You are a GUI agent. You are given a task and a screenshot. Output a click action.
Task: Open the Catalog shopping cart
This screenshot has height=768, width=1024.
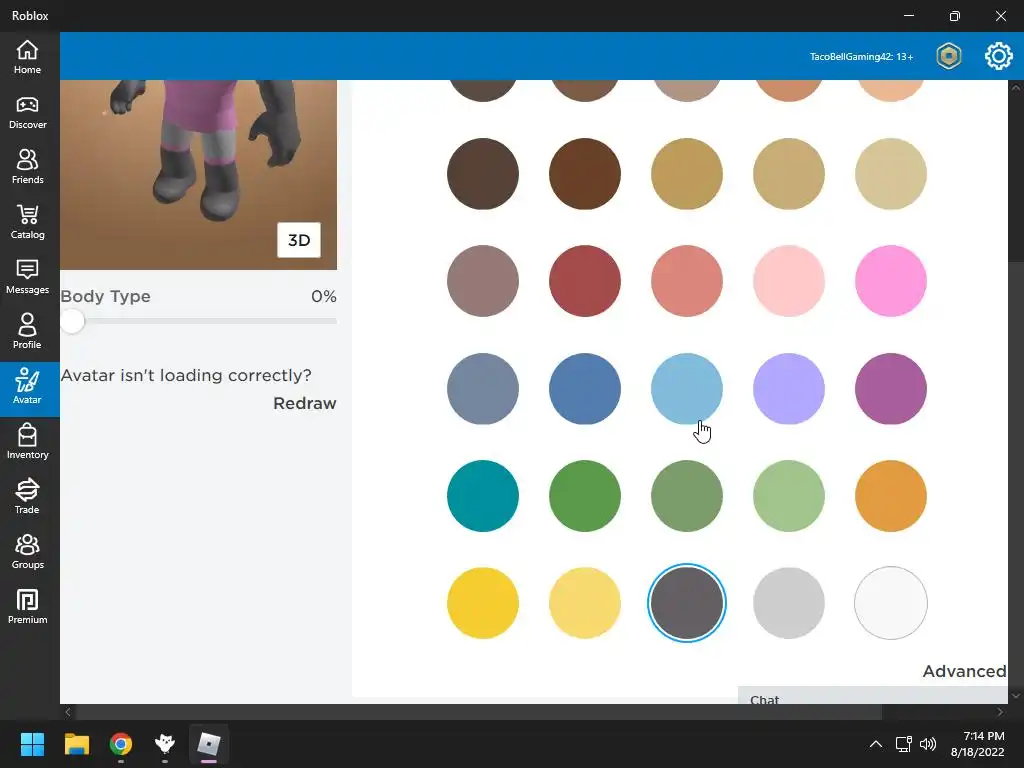[x=27, y=222]
